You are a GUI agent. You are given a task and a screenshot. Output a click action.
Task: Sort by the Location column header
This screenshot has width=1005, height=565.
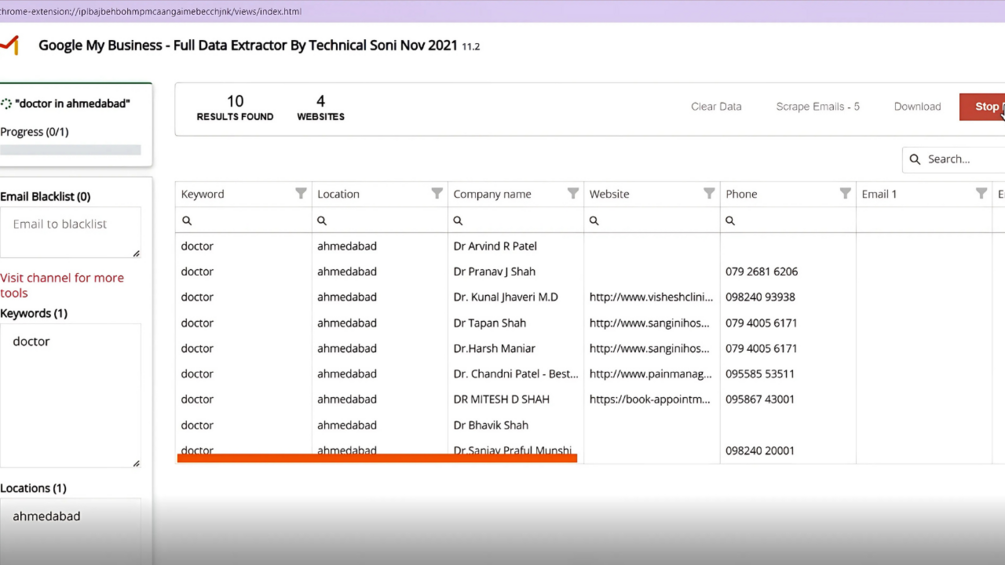click(x=338, y=194)
